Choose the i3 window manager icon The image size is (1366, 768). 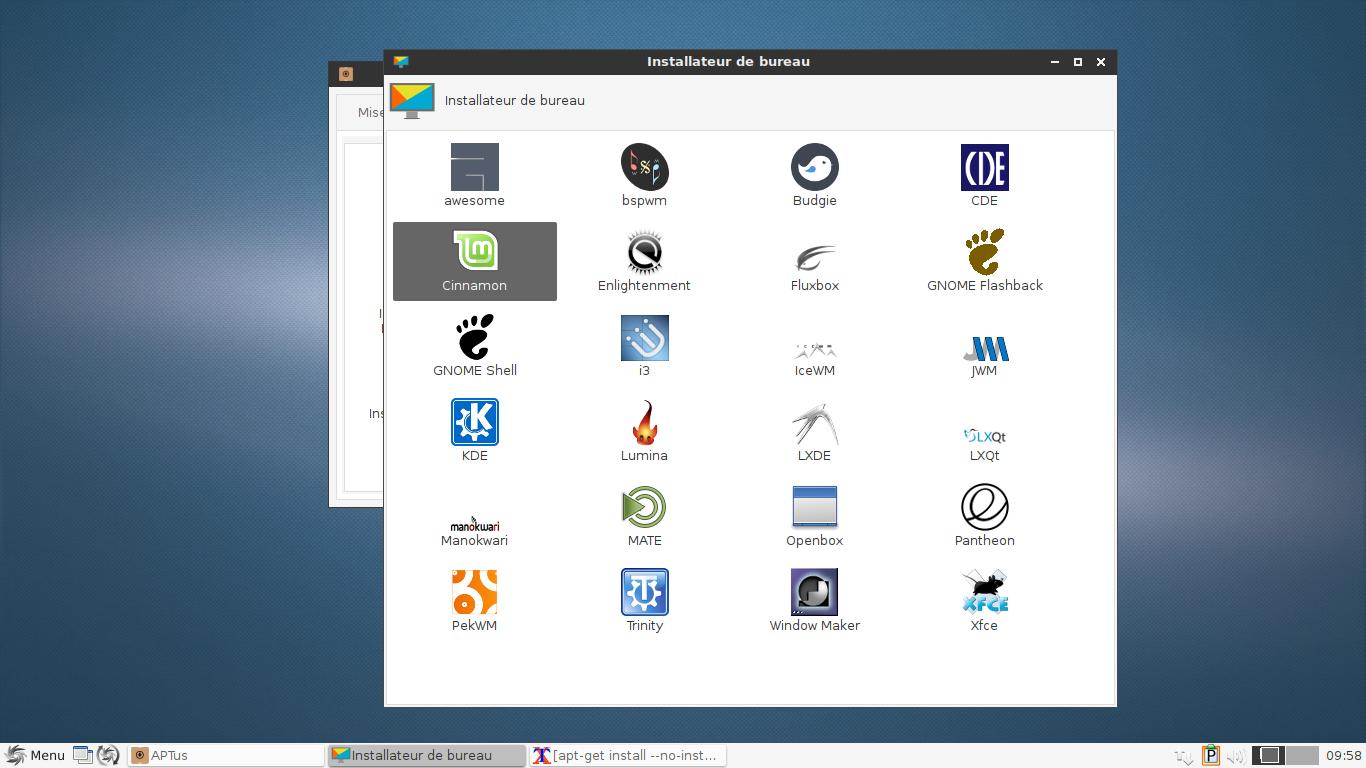(x=644, y=337)
